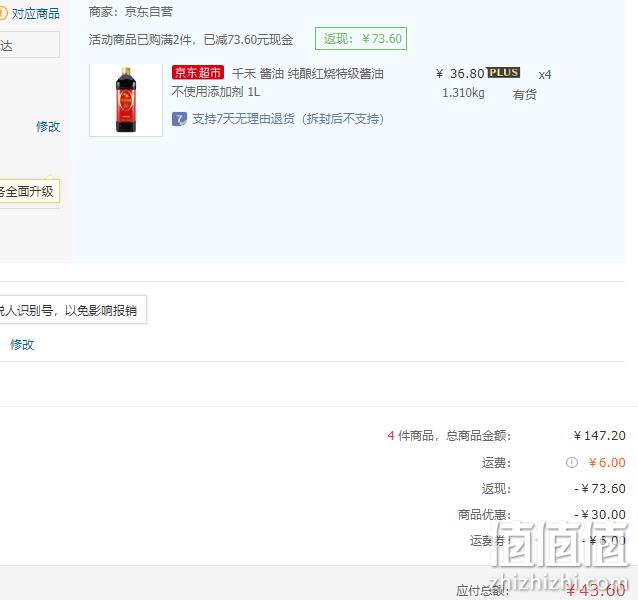The image size is (638, 600).
Task: Click the 活动商品已购满2件 promotion text
Action: click(191, 39)
